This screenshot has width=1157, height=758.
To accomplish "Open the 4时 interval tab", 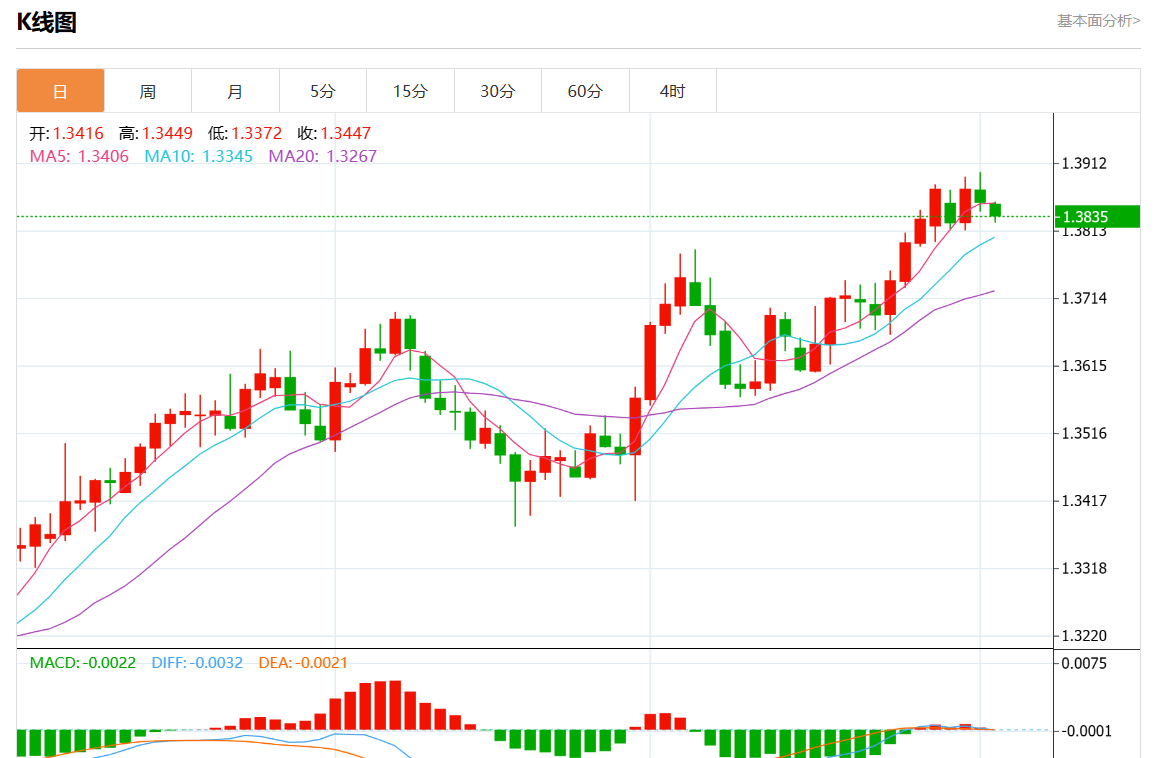I will pos(673,91).
